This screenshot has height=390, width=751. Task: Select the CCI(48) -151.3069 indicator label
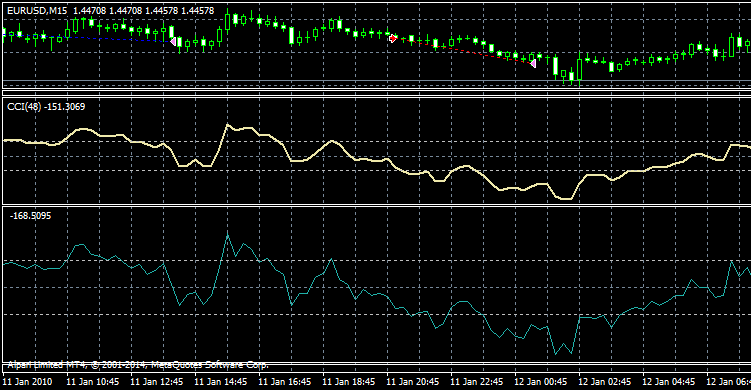(46, 107)
